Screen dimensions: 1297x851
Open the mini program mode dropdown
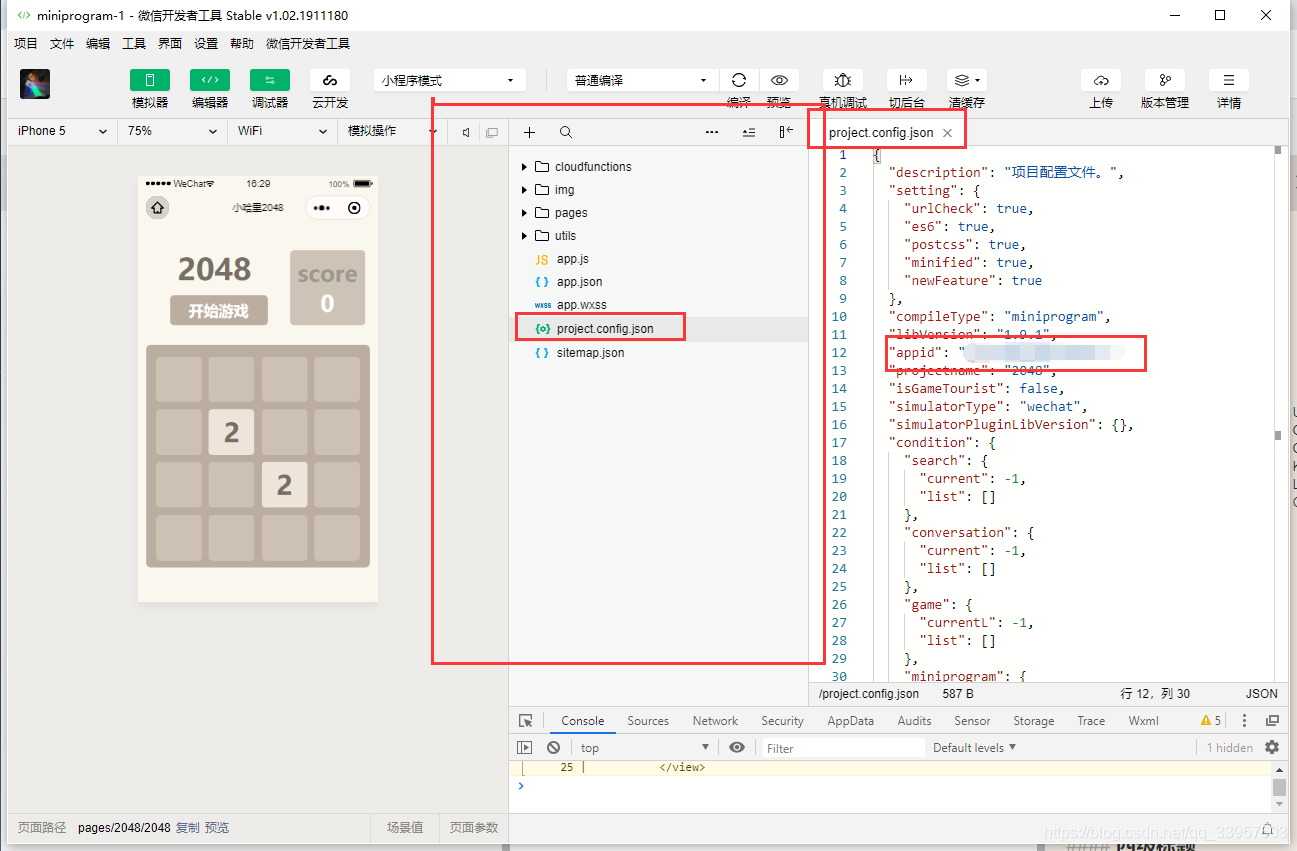click(450, 80)
